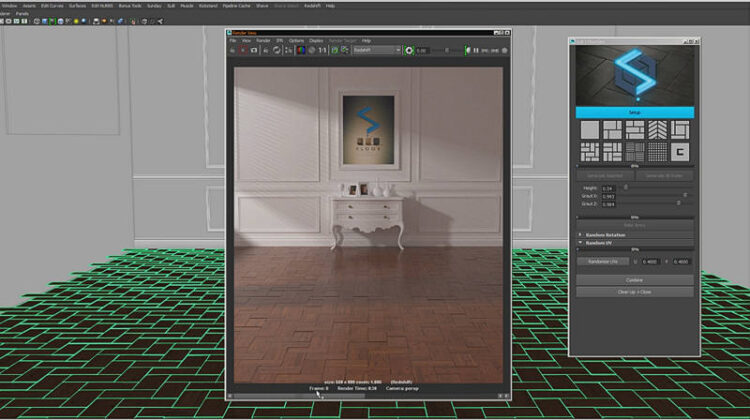Open the Render menu in Render View
The width and height of the screenshot is (750, 420).
pos(263,41)
